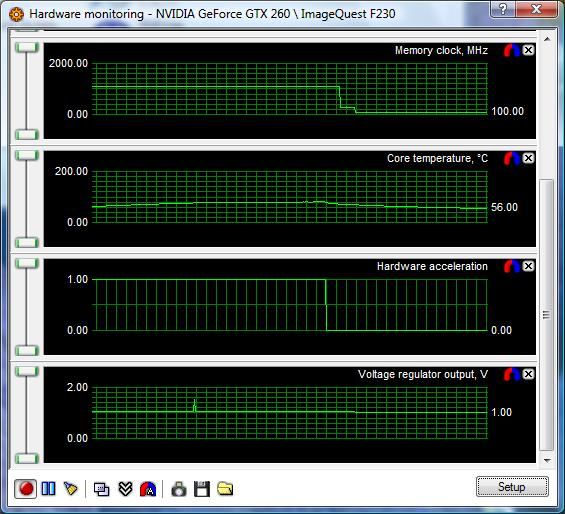Click the magnet icon on Core temperature graph
The height and width of the screenshot is (514, 565).
[x=512, y=158]
